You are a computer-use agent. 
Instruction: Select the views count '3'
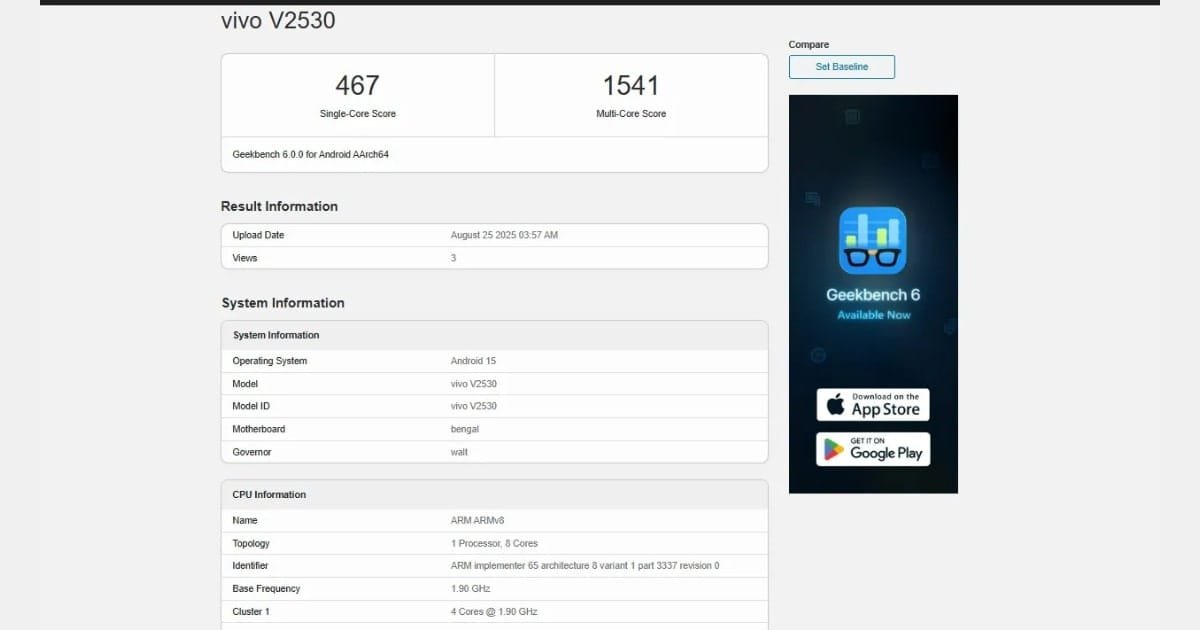[x=454, y=258]
